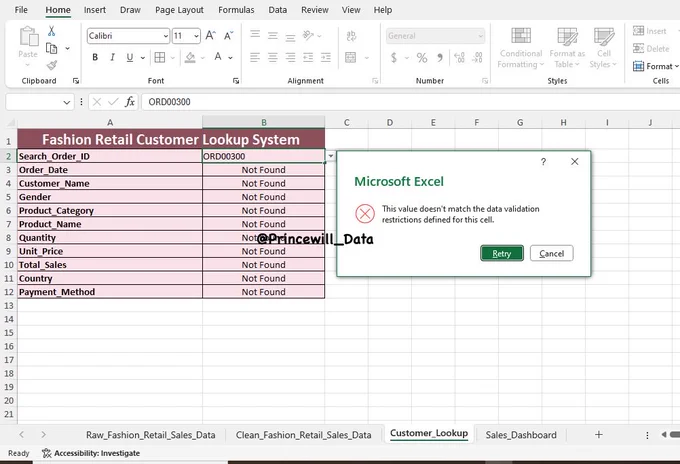Click Accessibility: Investigate in the status bar
This screenshot has height=464, width=680.
coord(91,453)
